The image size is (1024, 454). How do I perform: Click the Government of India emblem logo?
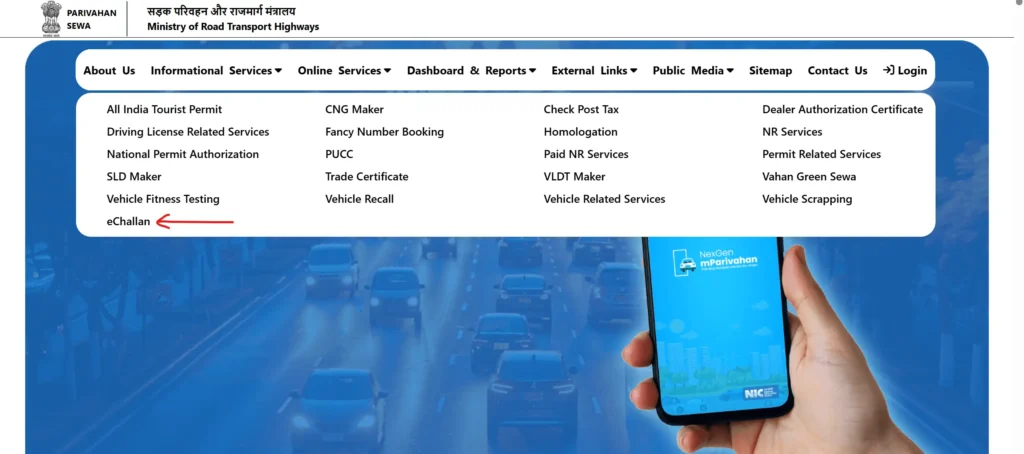[x=49, y=18]
